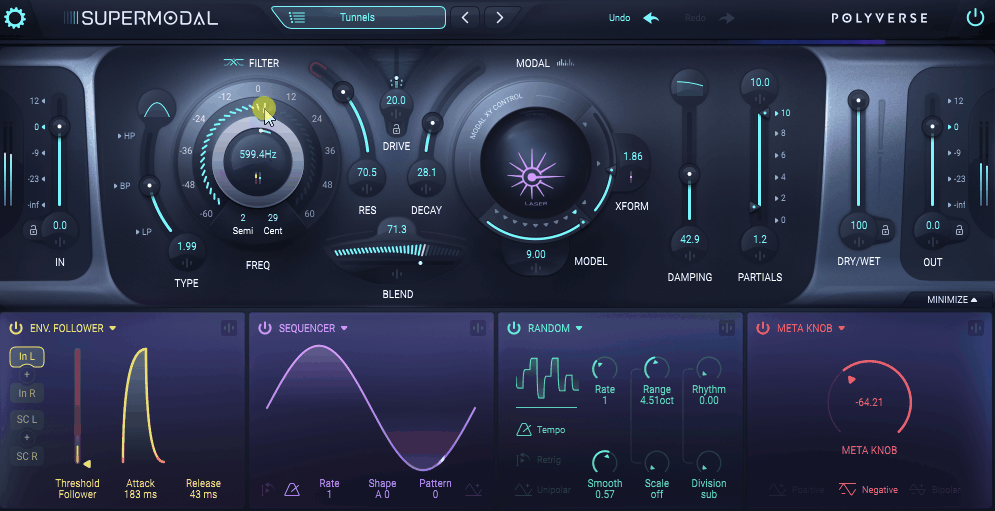Image resolution: width=995 pixels, height=511 pixels.
Task: Click the filter icon beside FILTER label
Action: tap(234, 63)
